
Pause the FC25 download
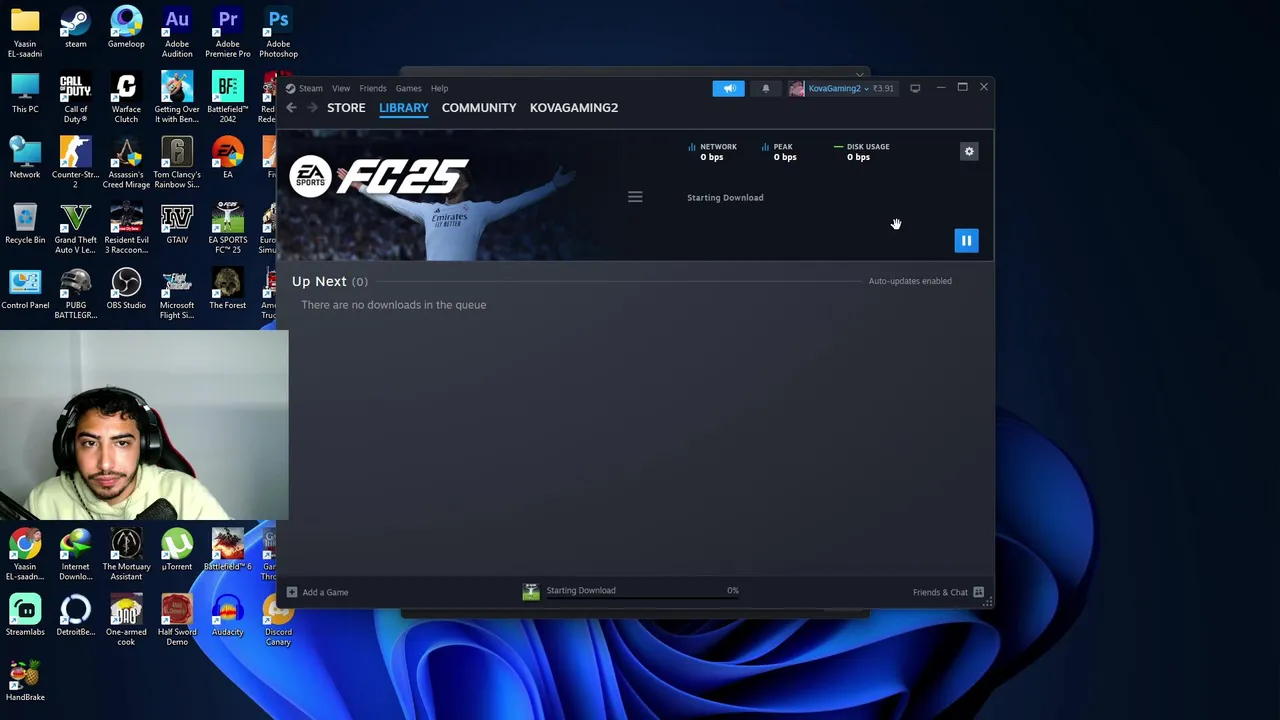coord(966,240)
